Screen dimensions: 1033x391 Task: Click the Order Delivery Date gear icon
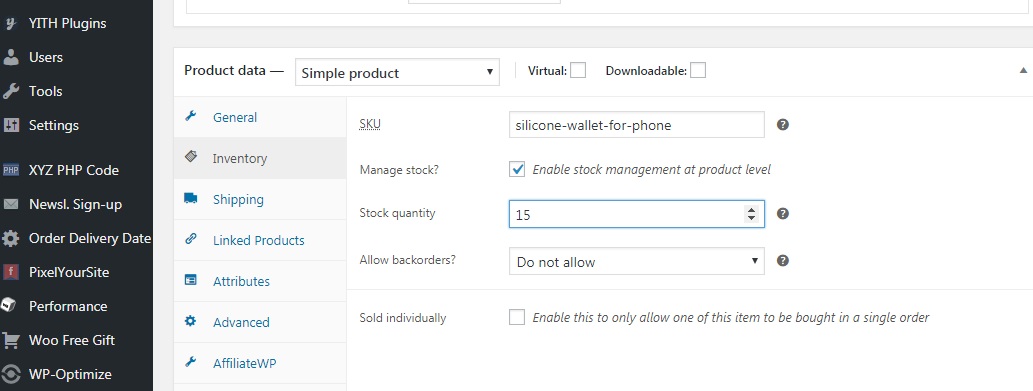11,238
